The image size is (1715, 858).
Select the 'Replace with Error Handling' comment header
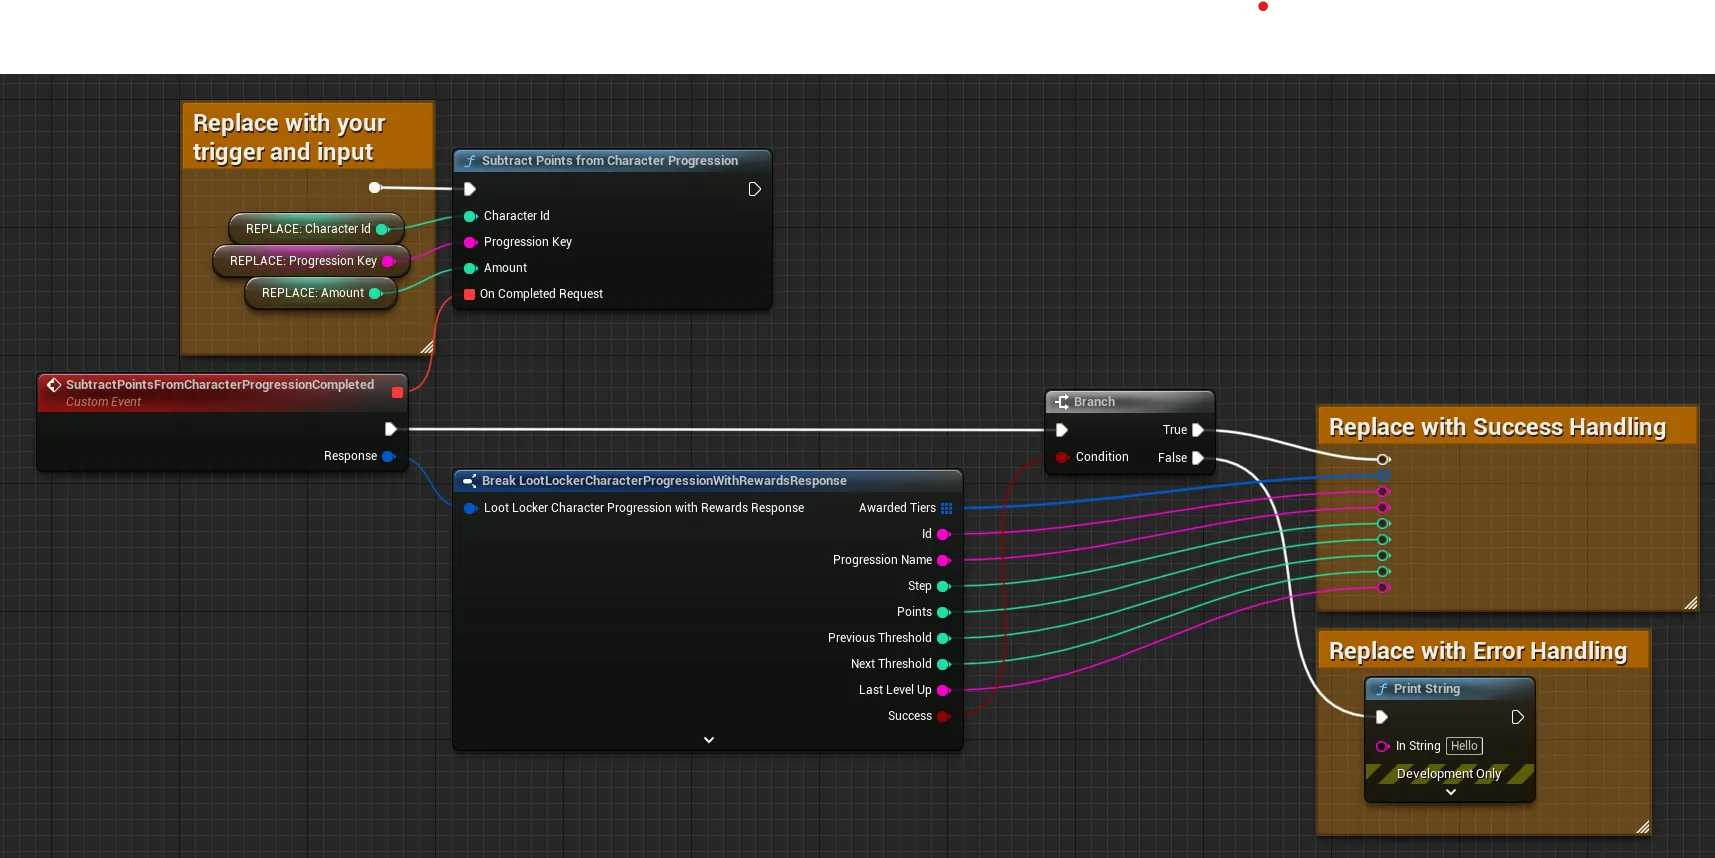click(1484, 651)
